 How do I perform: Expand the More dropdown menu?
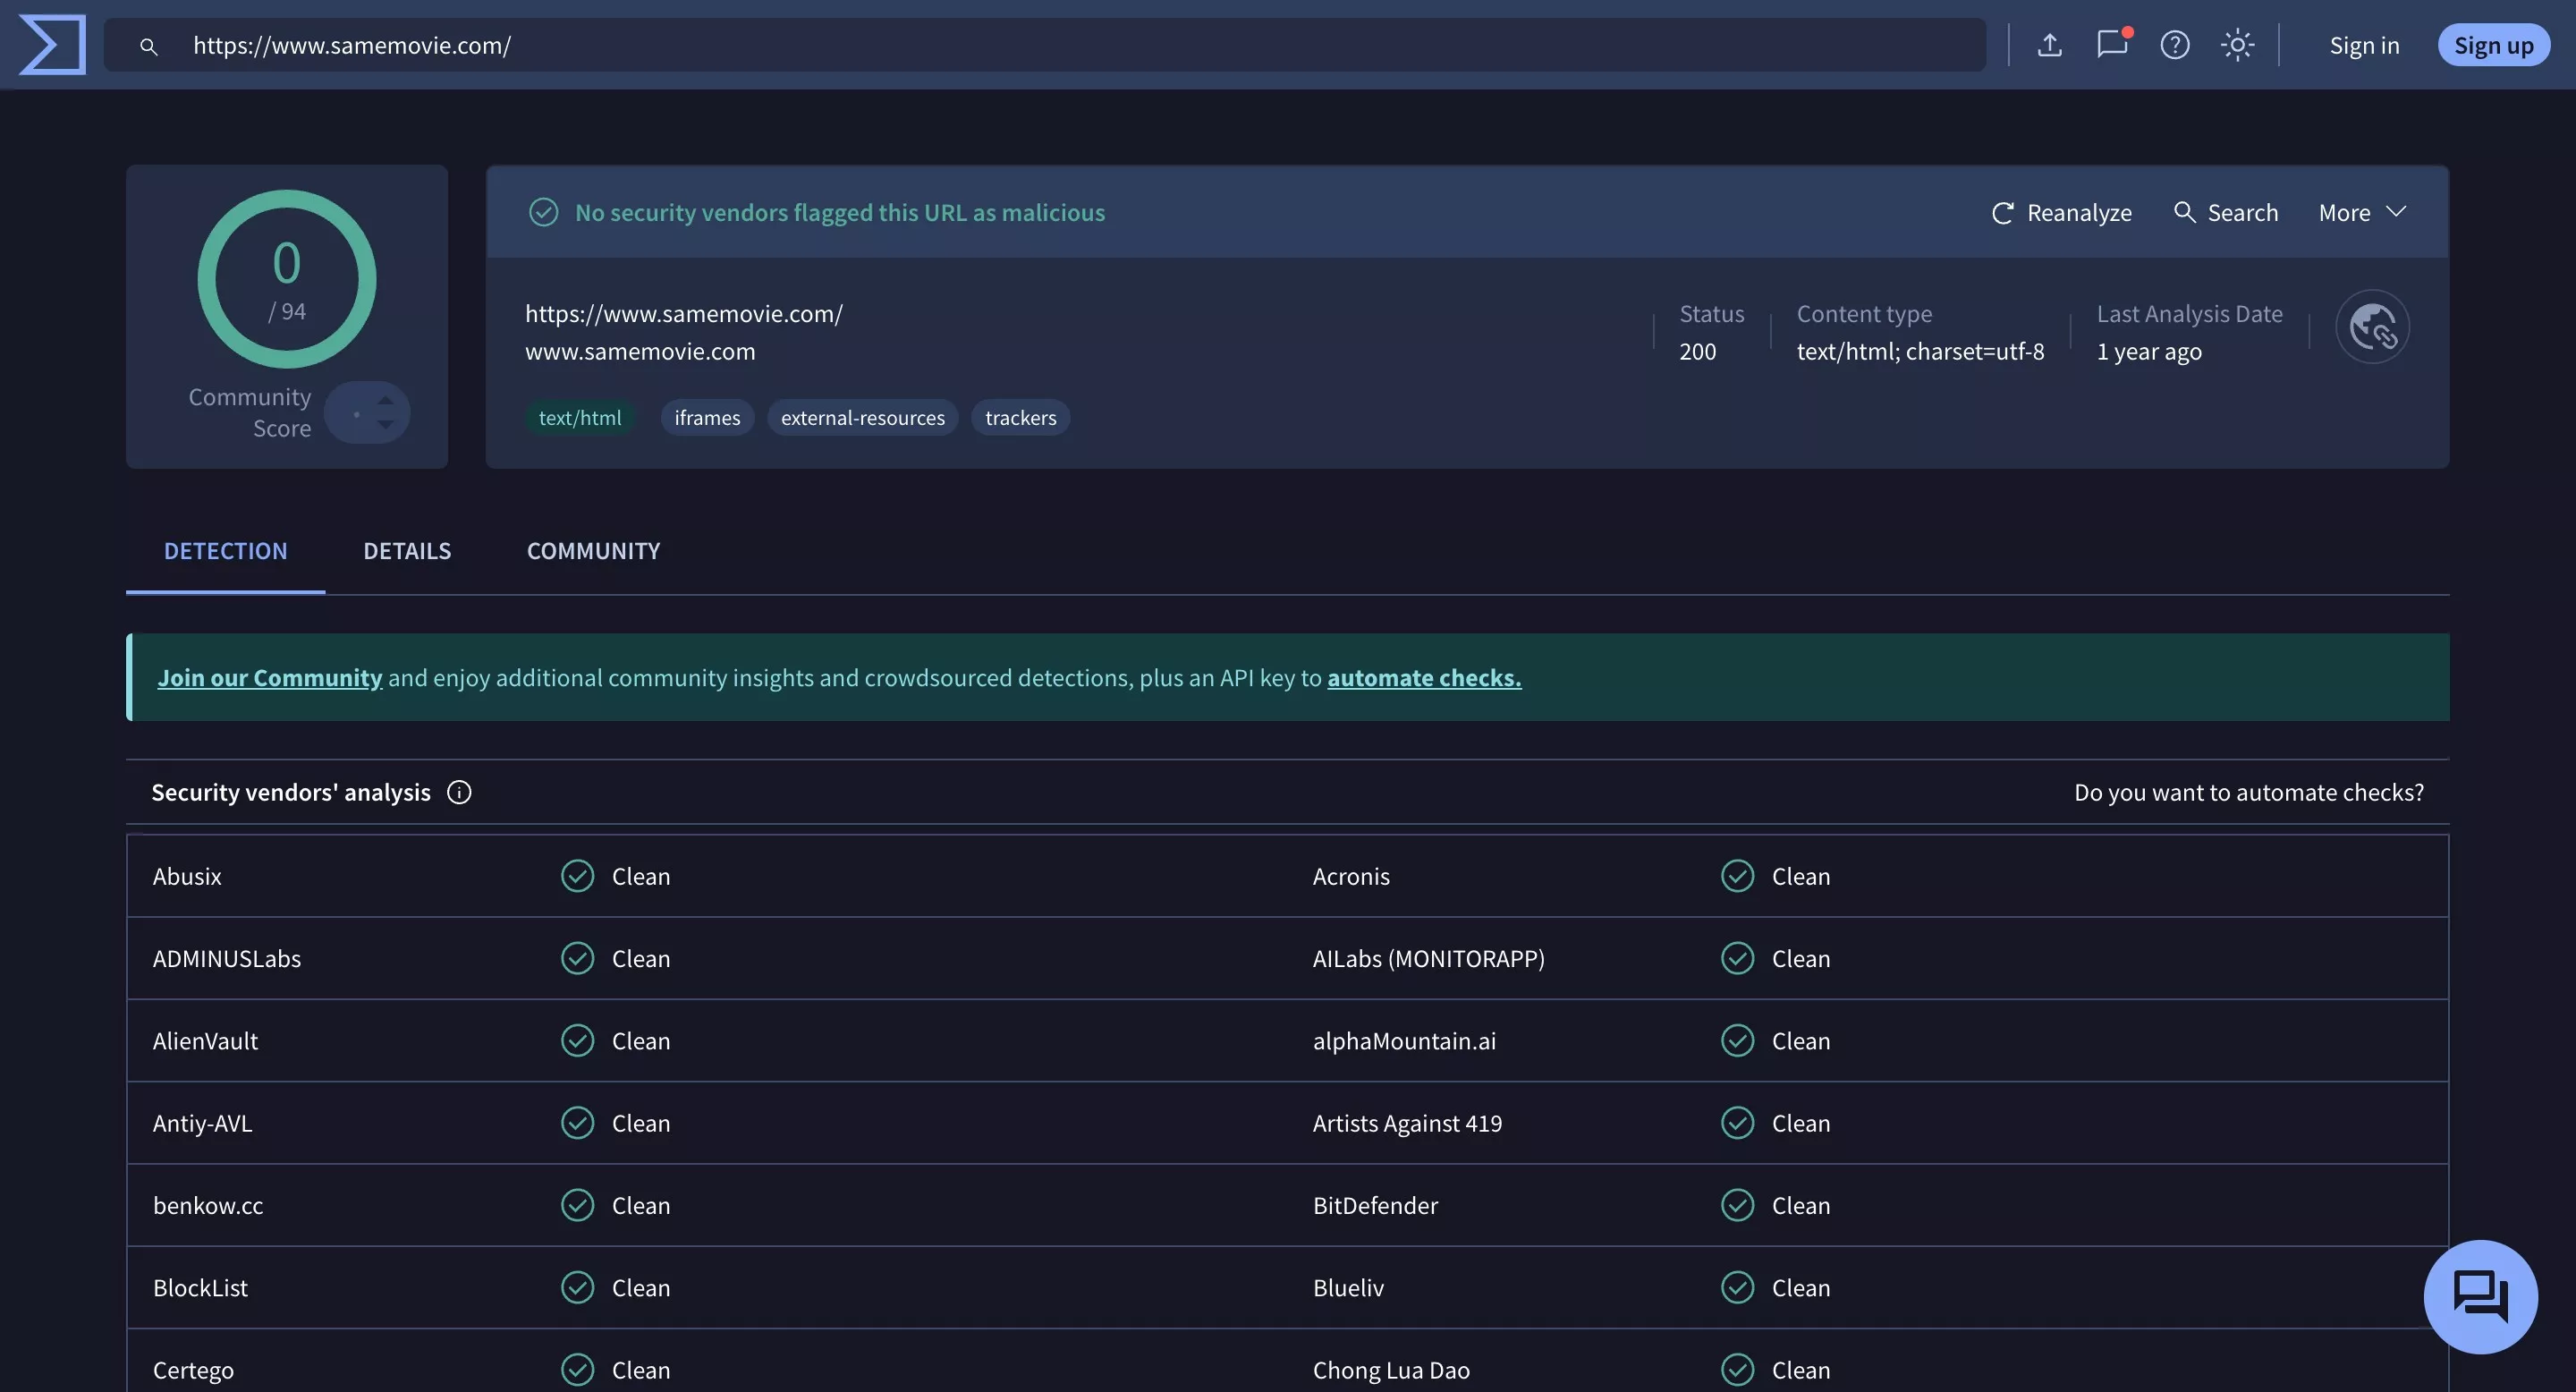click(2362, 213)
